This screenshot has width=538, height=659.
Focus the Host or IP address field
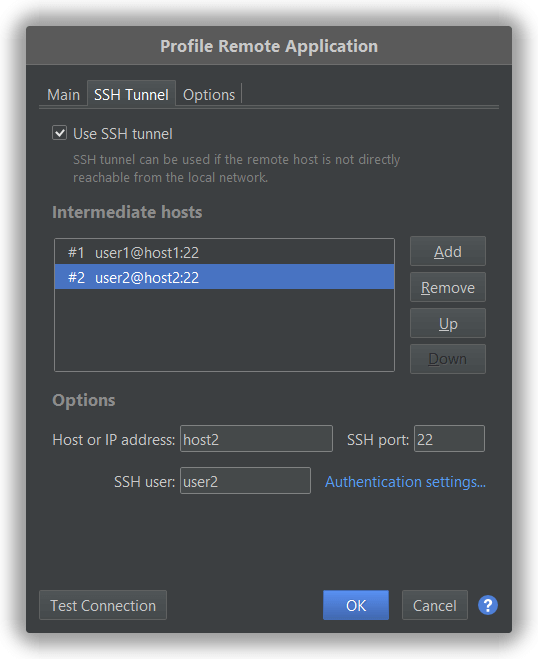pos(256,439)
